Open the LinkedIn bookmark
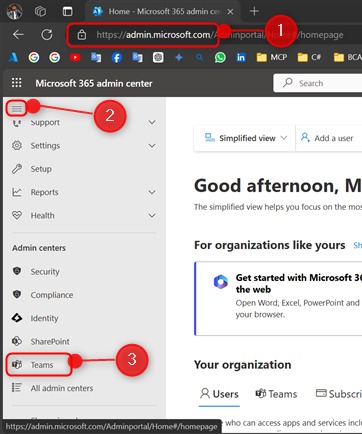Screen dimensions: 362x434 click(x=241, y=58)
